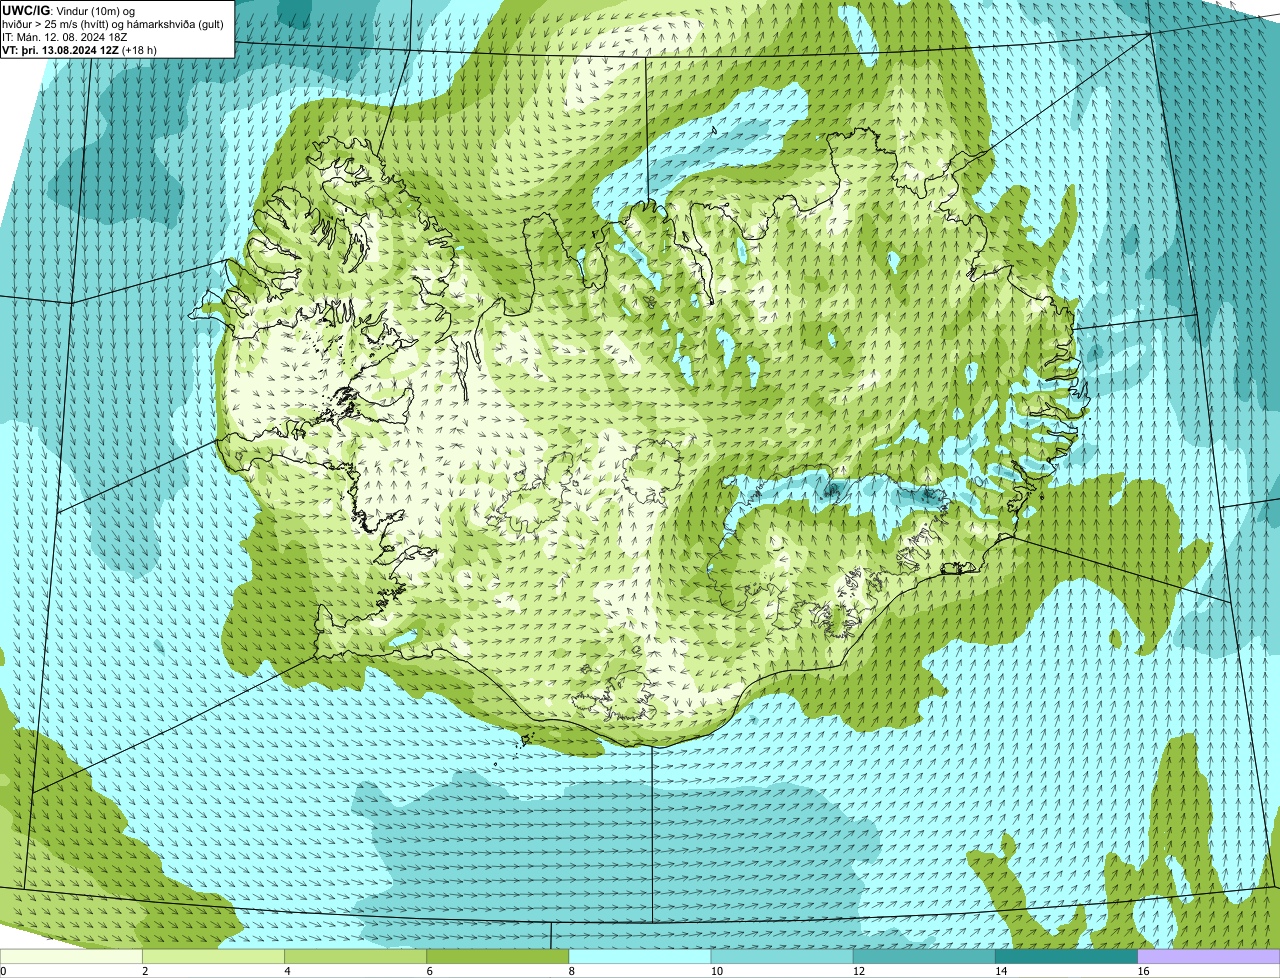Click the purple above-16 m/s legend swatch

point(1209,956)
